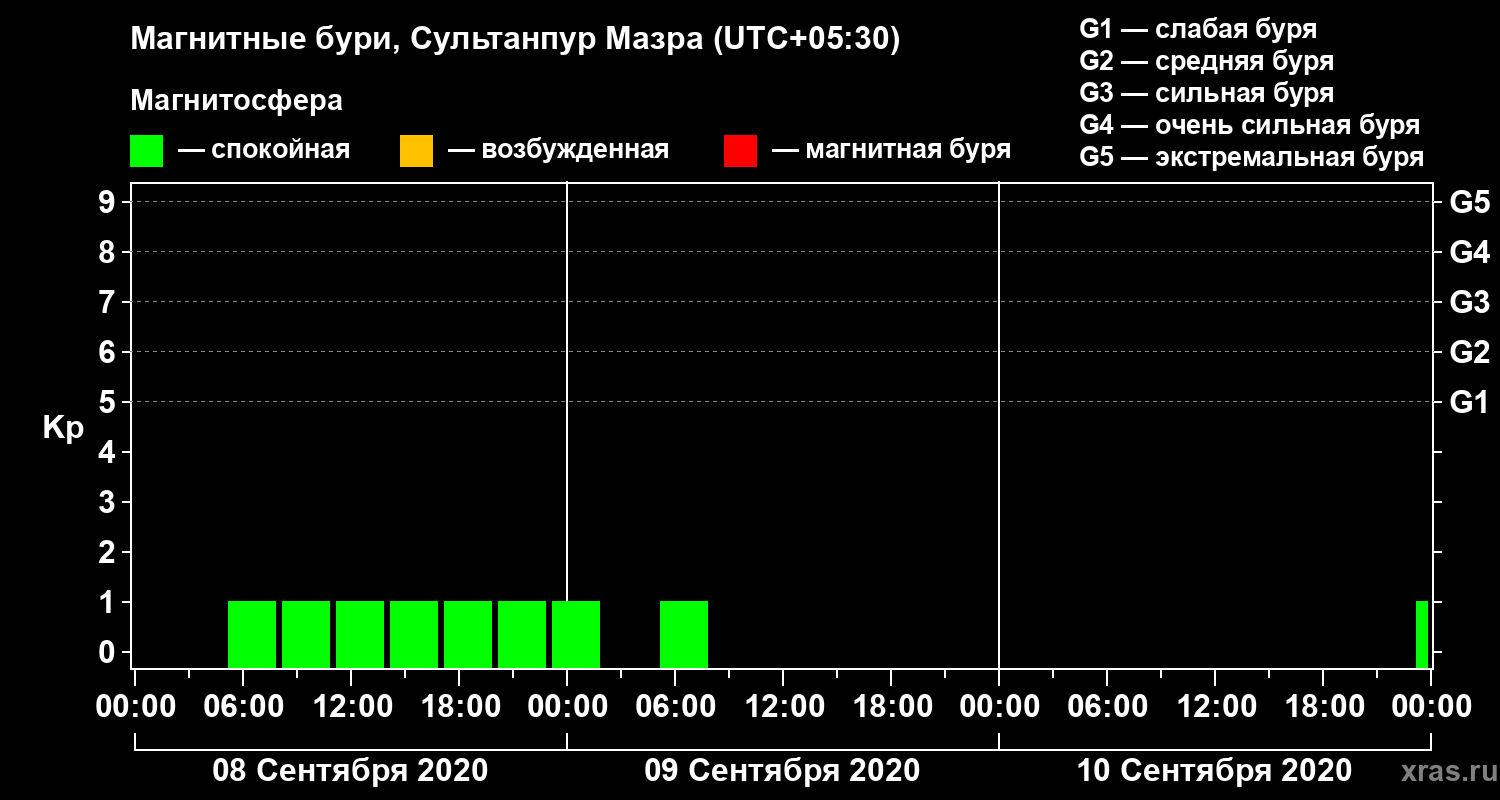This screenshot has width=1500, height=800.
Task: Click the Kp value 9 axis label
Action: [x=109, y=203]
